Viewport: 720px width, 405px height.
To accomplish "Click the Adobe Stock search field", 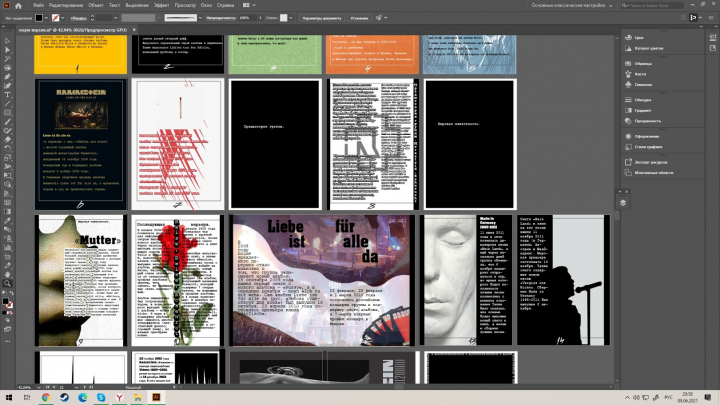I will point(652,6).
